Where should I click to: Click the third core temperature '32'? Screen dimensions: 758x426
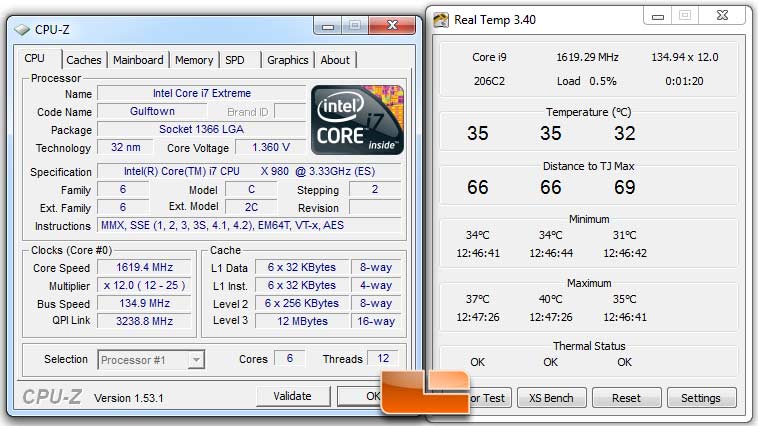click(x=625, y=133)
